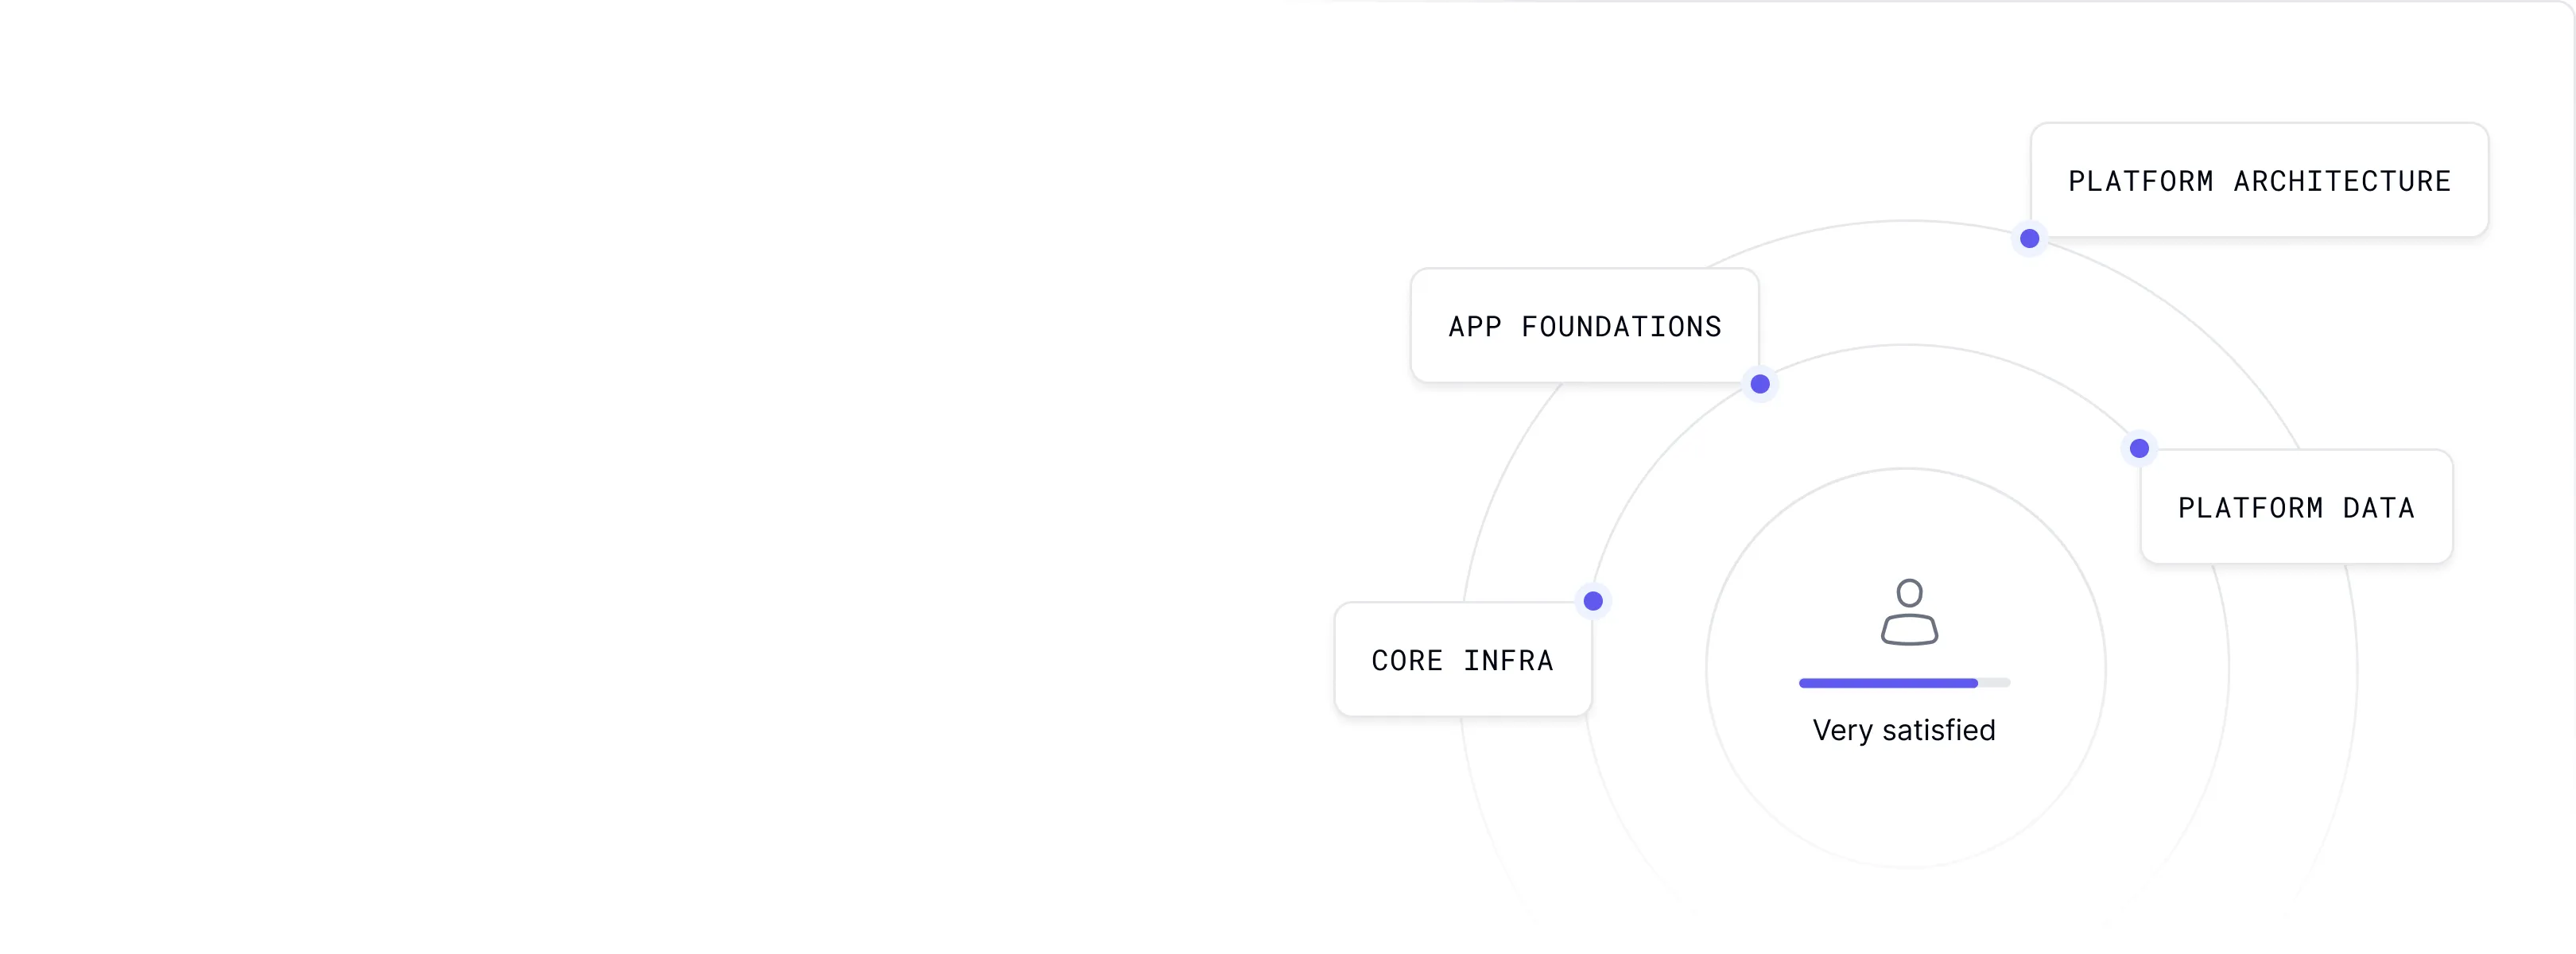Click the user profile icon

point(1909,612)
